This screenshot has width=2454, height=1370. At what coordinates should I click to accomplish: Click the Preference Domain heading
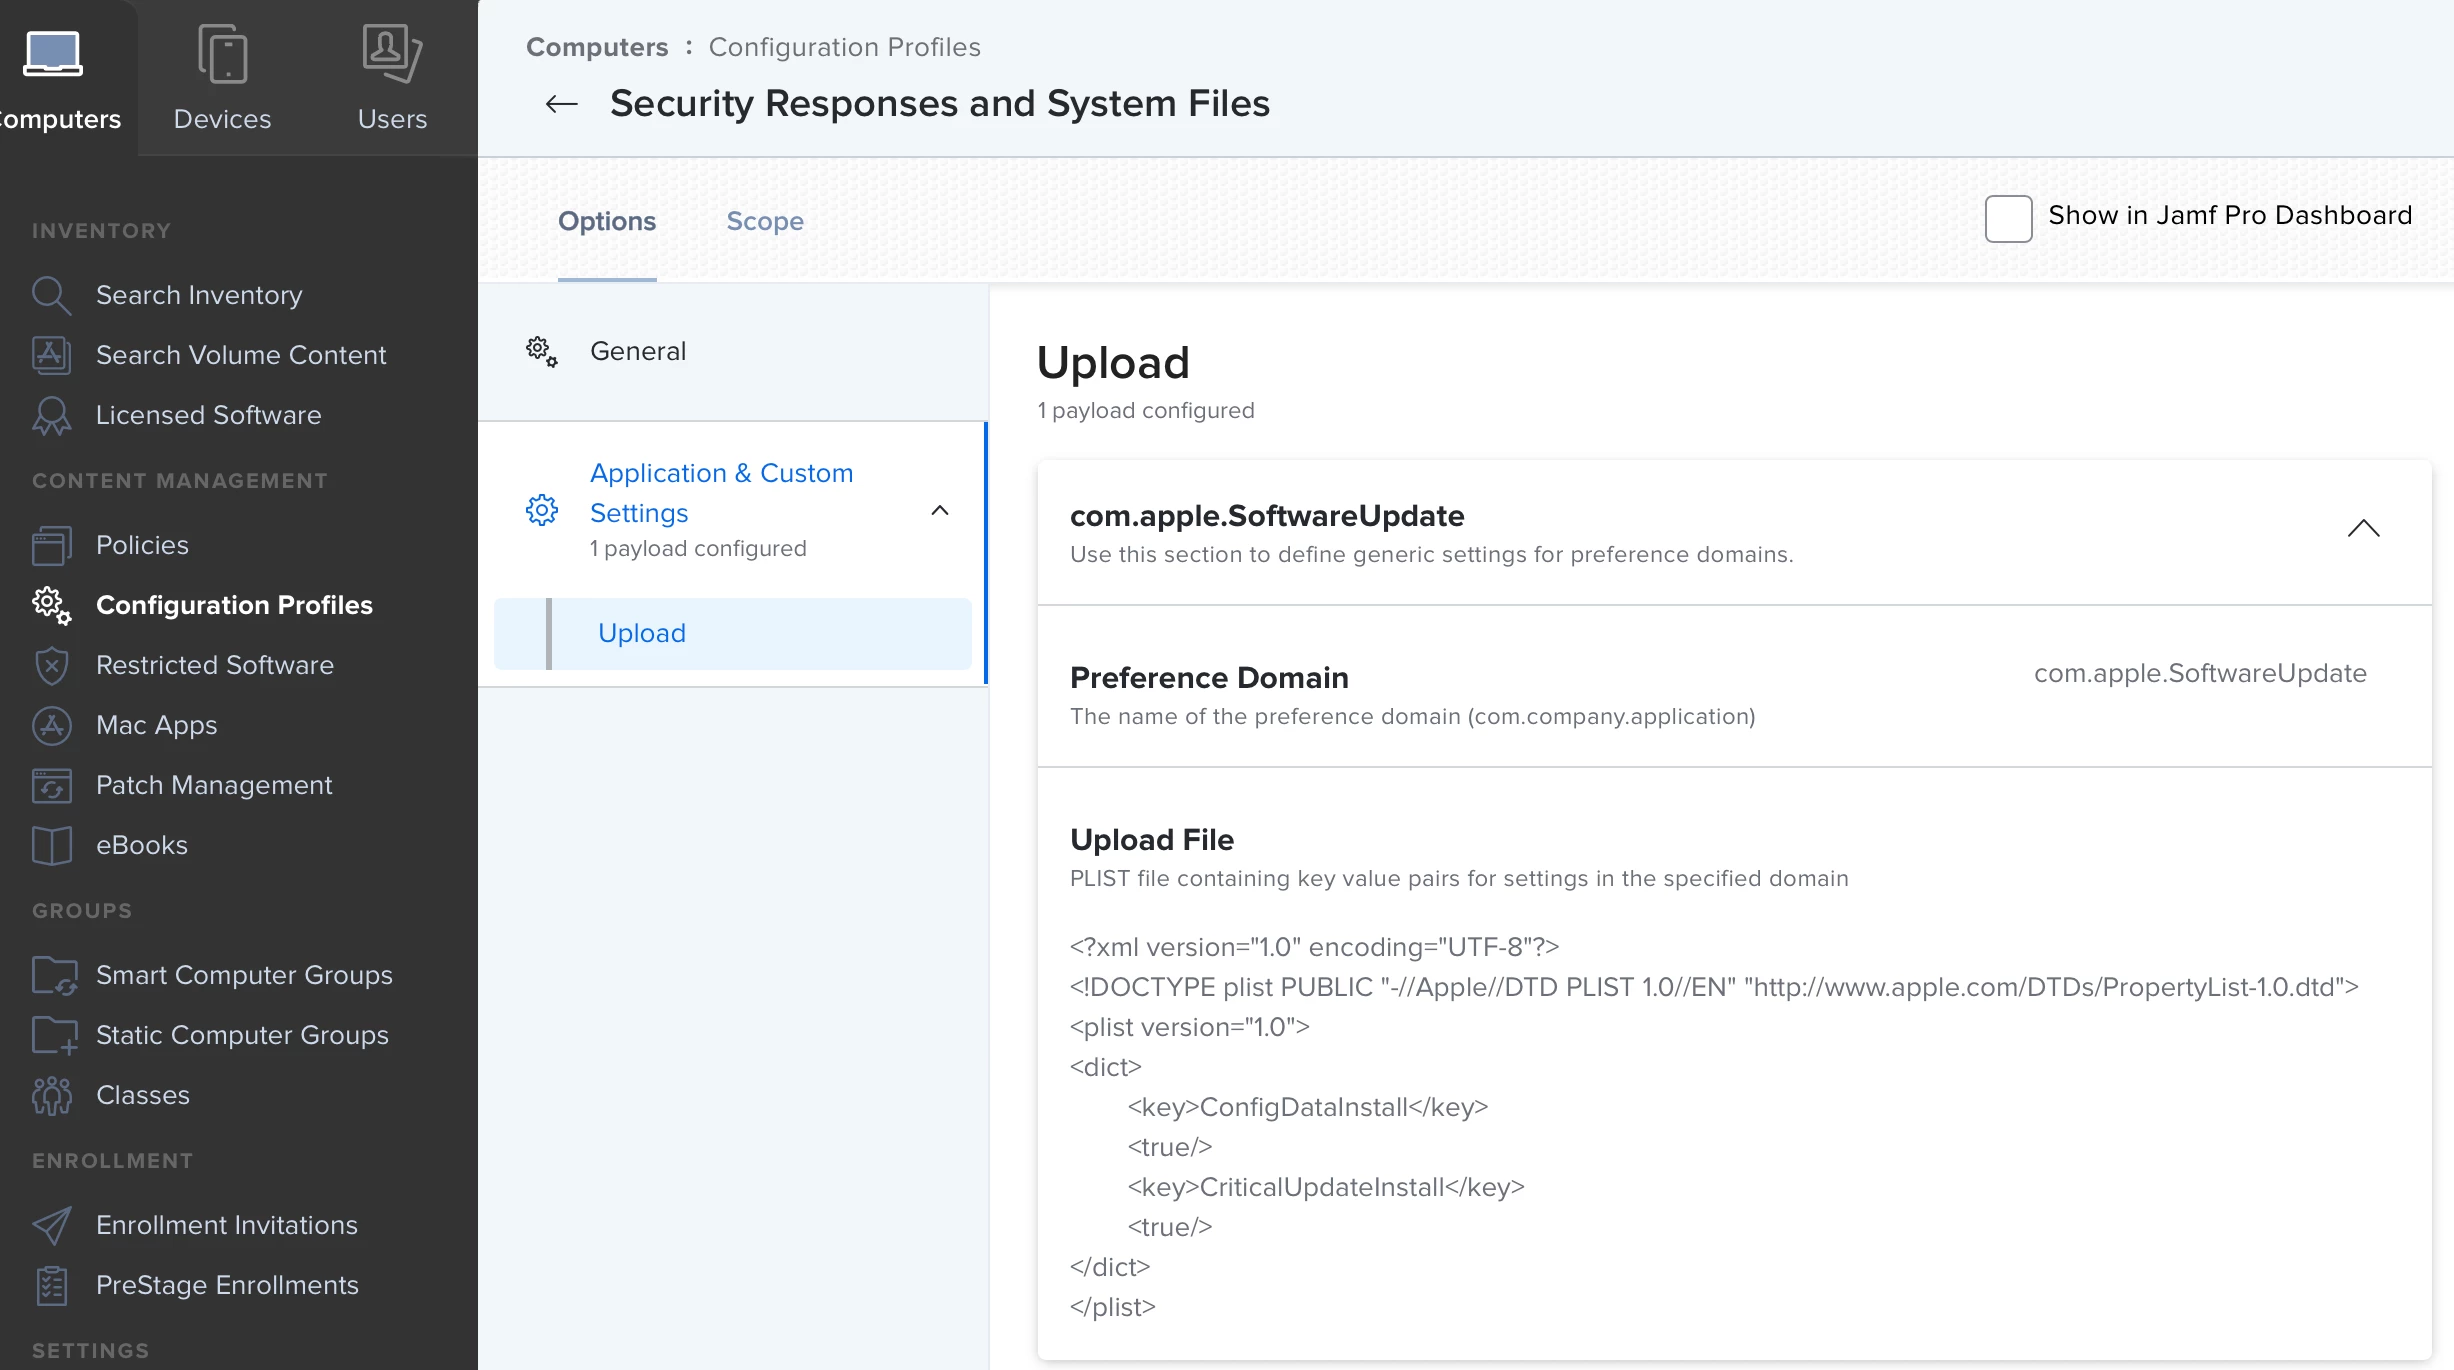point(1209,678)
